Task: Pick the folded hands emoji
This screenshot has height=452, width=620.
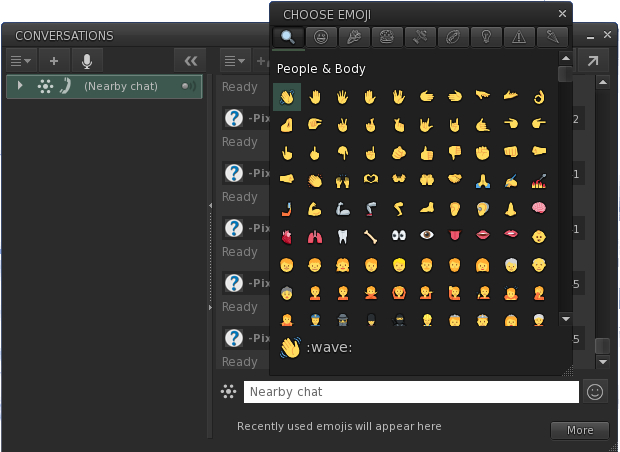Action: click(483, 181)
